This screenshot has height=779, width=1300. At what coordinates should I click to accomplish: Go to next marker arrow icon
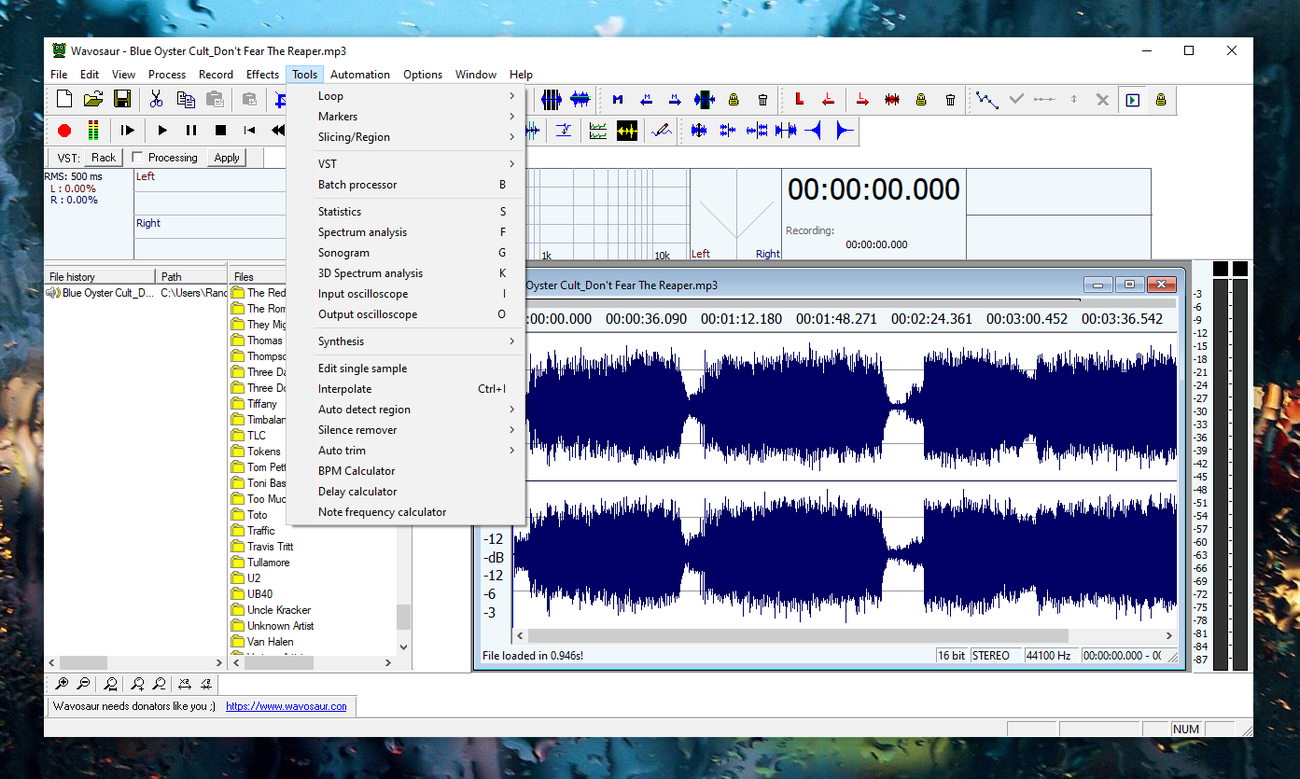pyautogui.click(x=675, y=99)
